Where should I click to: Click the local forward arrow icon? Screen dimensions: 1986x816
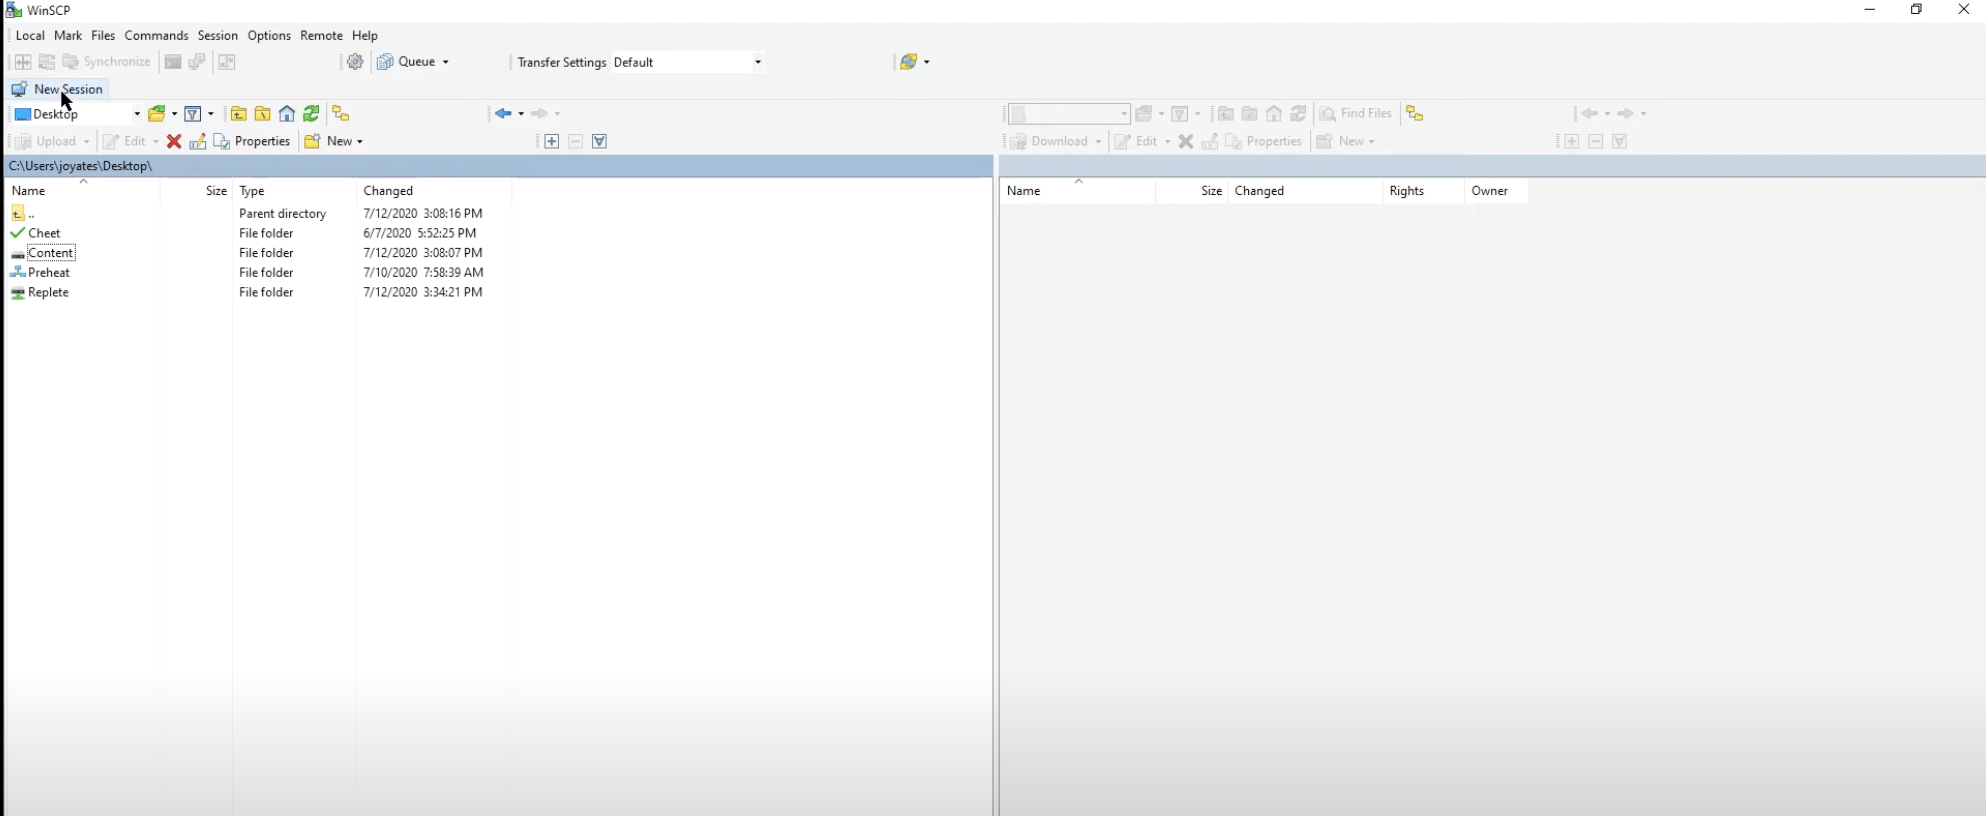coord(540,114)
